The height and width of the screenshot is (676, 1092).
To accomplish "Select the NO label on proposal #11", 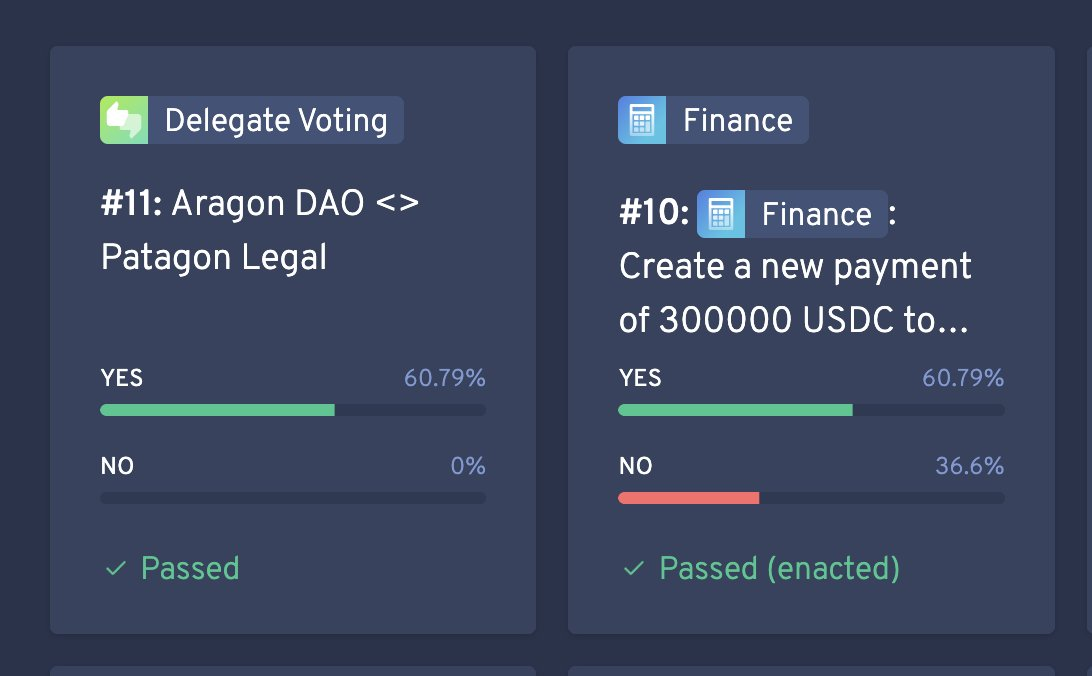I will click(117, 466).
